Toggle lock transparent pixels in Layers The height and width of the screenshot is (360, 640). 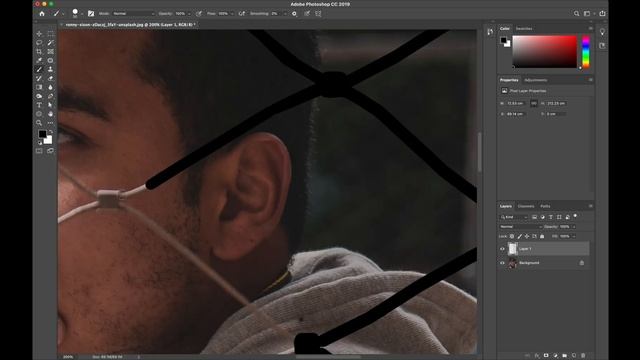point(512,236)
